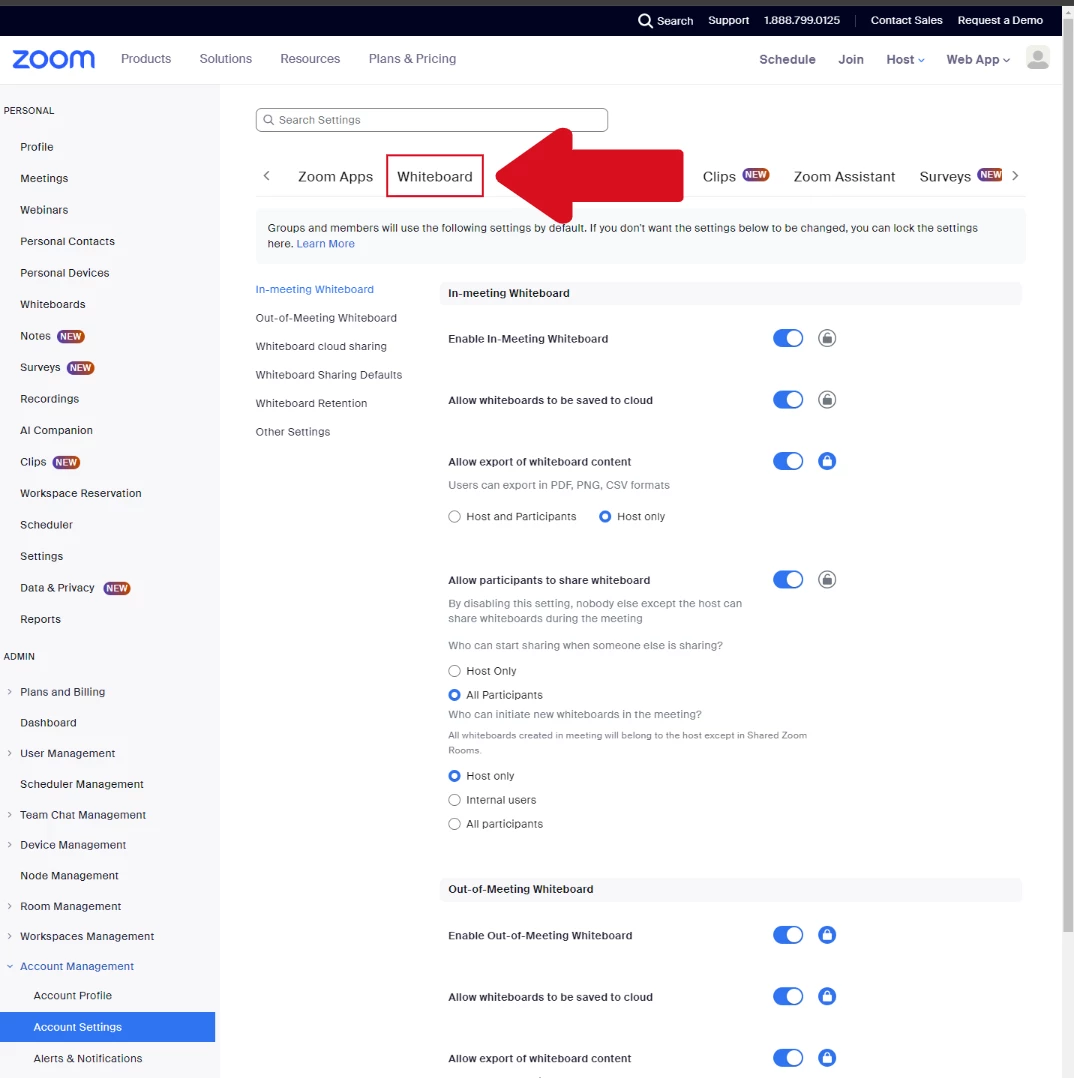Click lock icon for Enable Out-of-Meeting Whiteboard
Viewport: 1074px width, 1078px height.
pos(826,935)
